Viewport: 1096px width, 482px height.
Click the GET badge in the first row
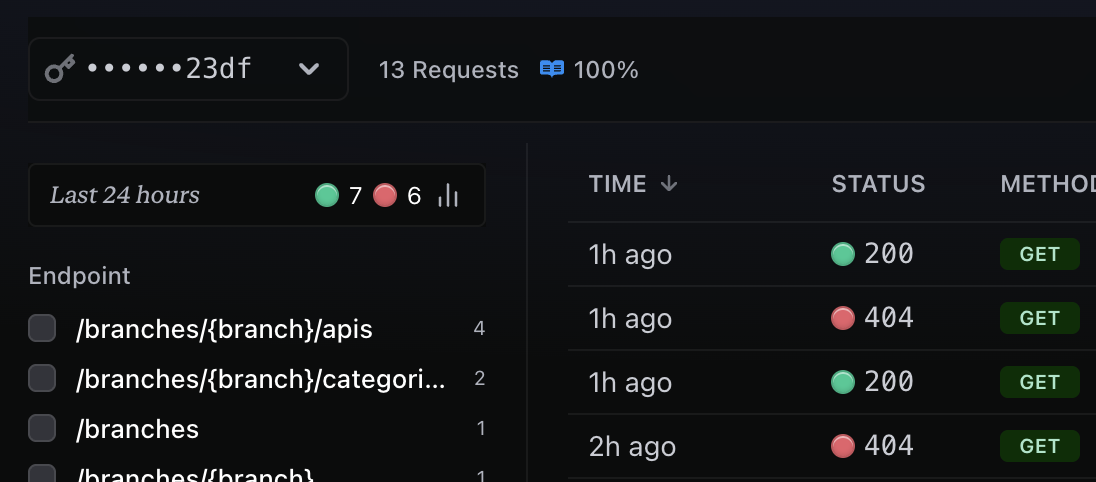(x=1039, y=254)
